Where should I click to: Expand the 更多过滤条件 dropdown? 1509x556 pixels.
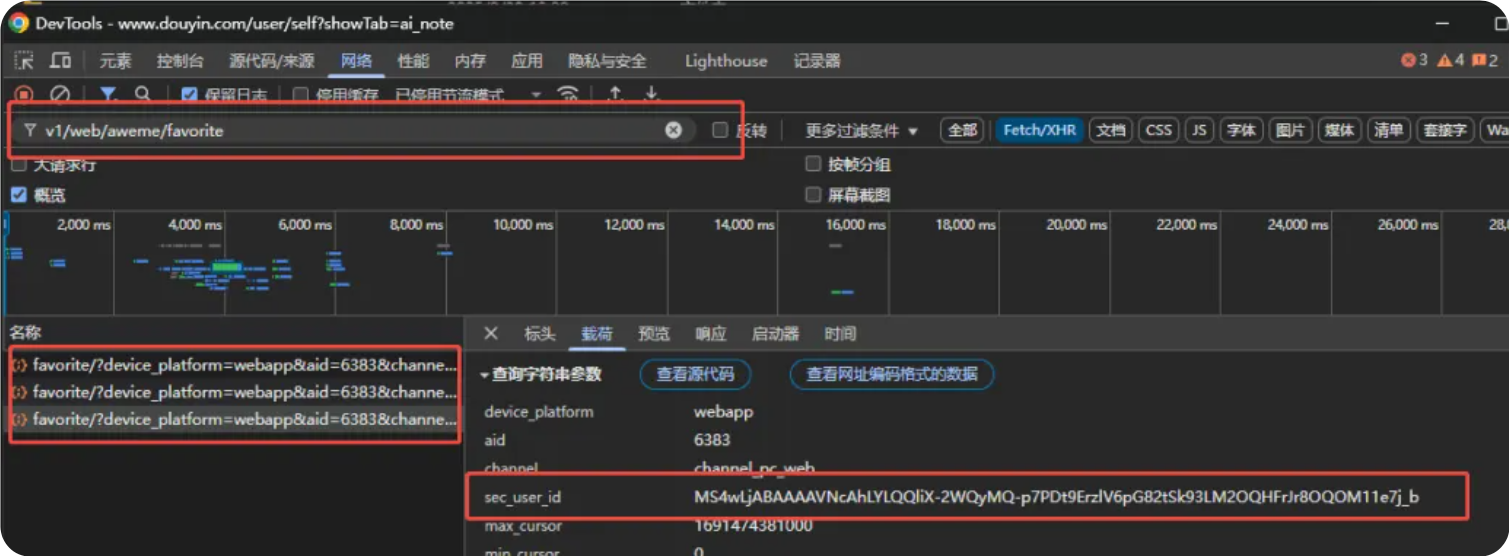point(861,131)
